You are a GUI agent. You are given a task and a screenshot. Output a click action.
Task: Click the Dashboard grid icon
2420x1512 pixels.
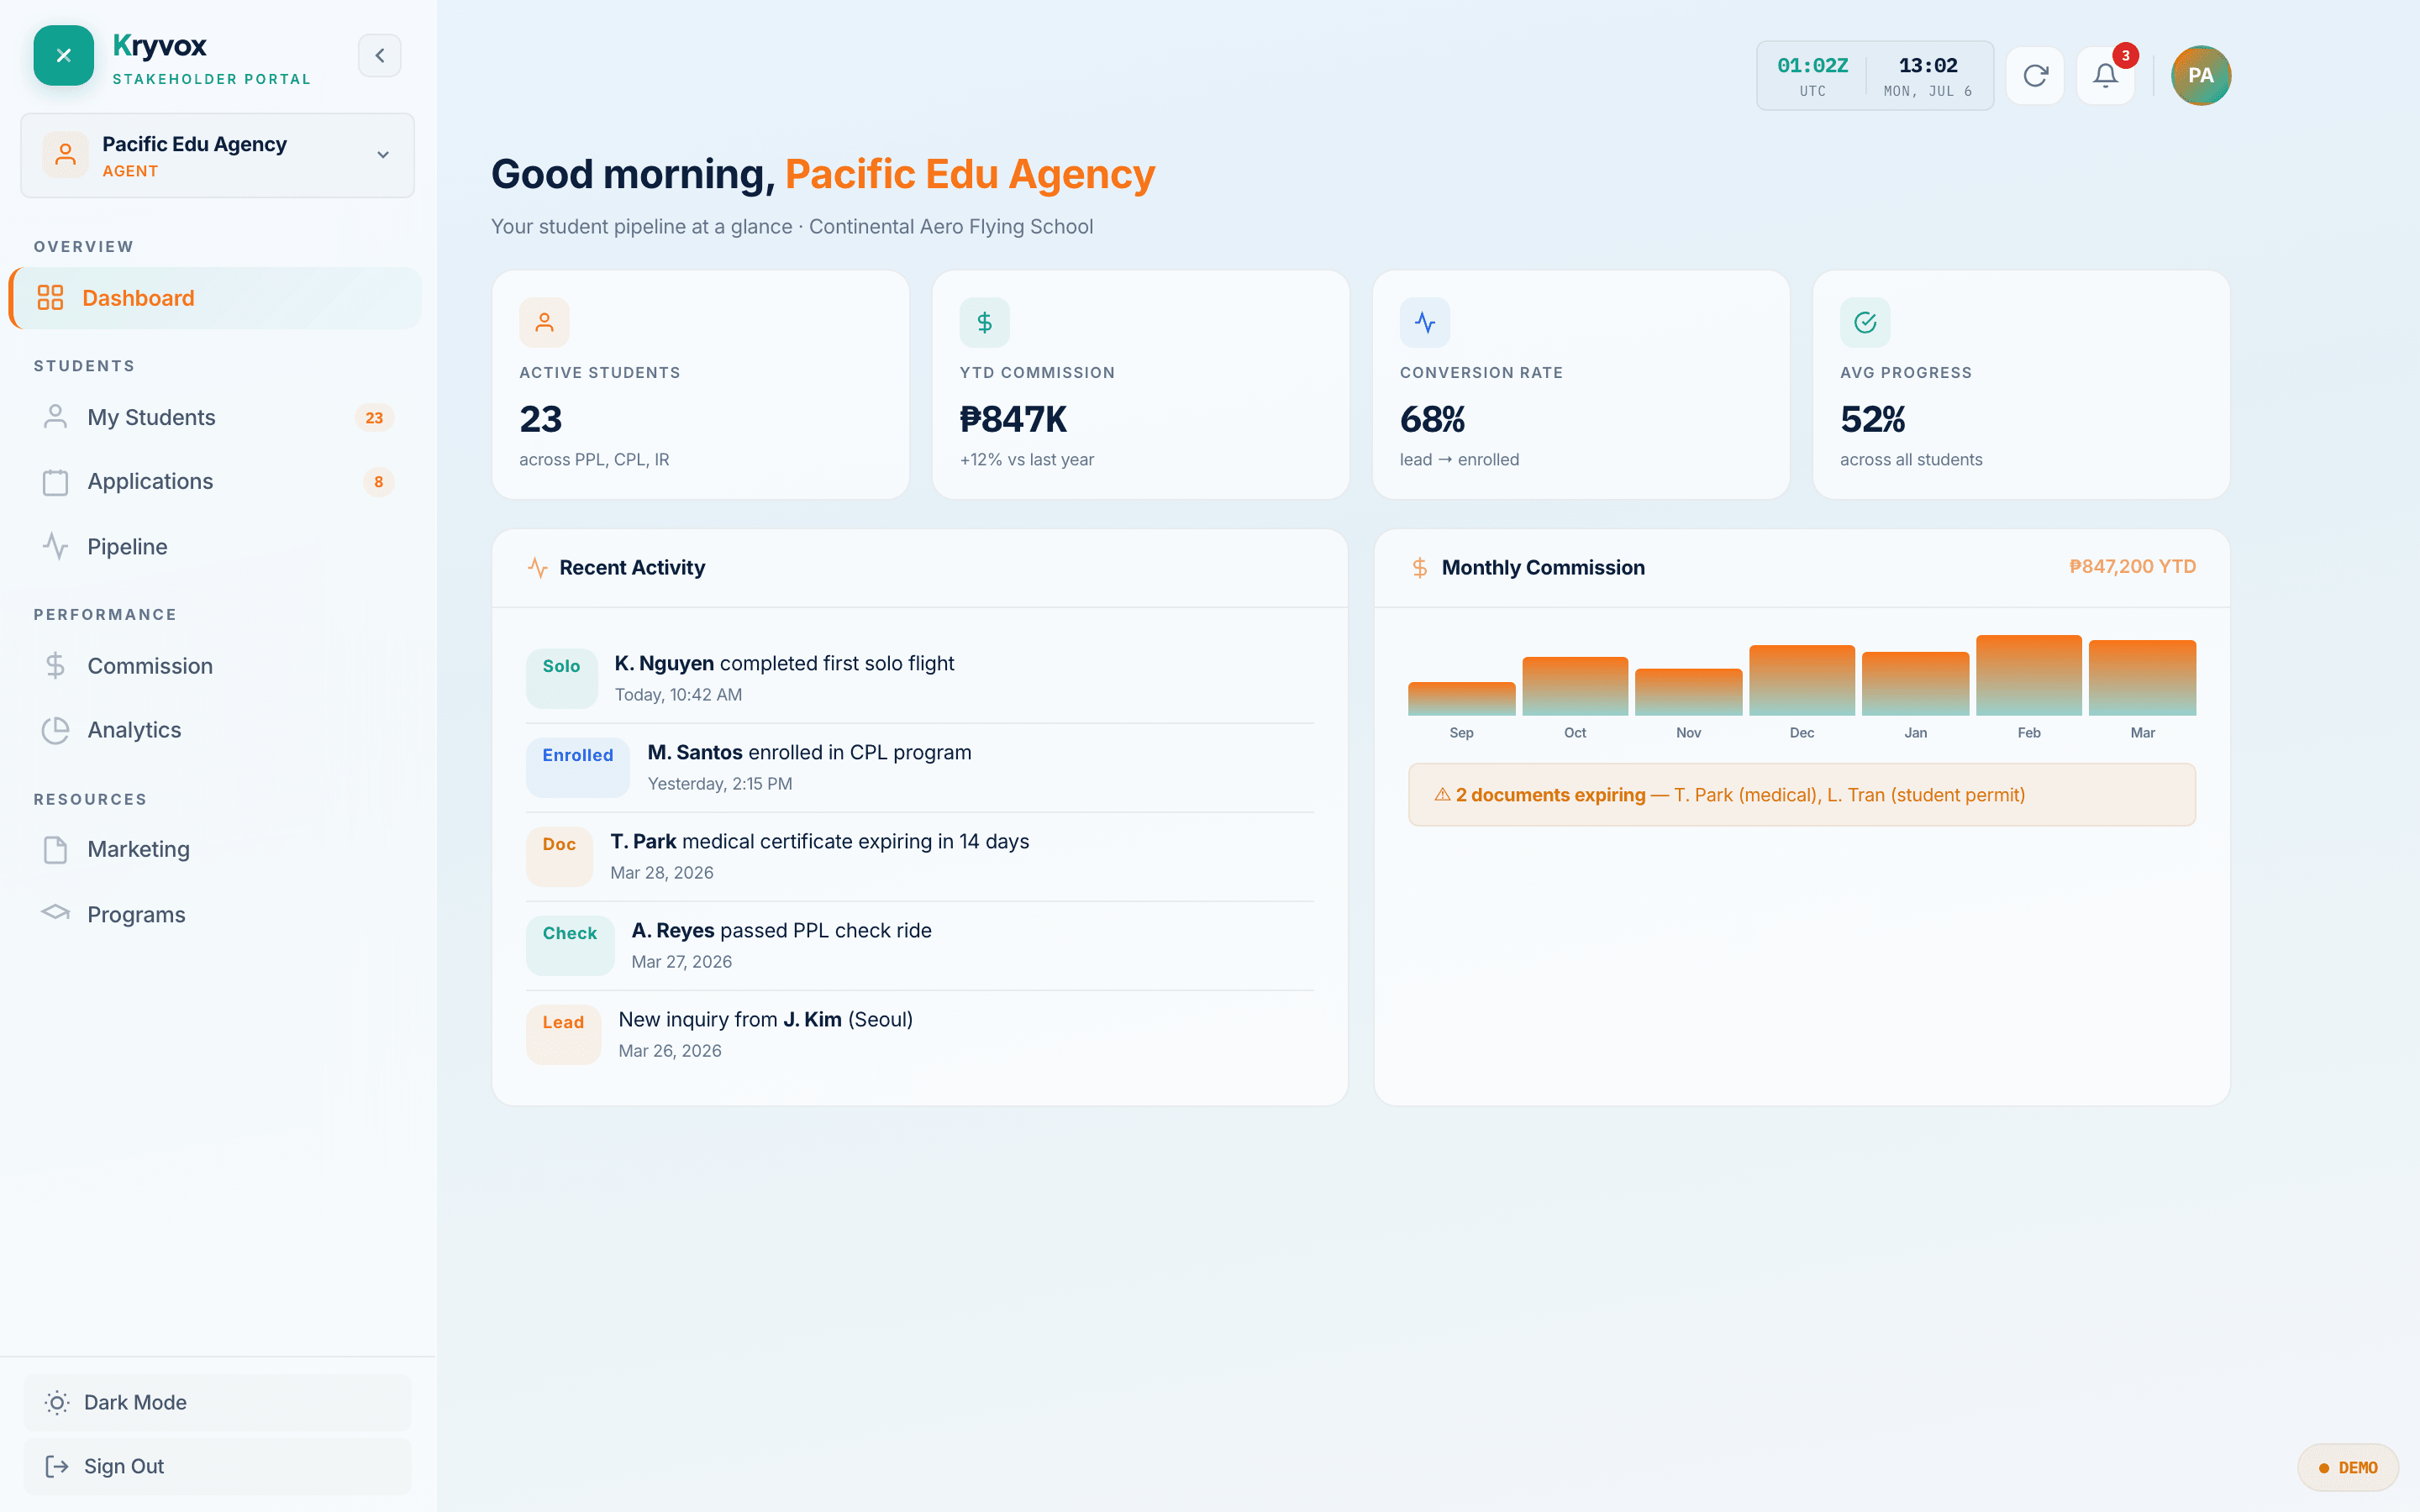point(50,298)
